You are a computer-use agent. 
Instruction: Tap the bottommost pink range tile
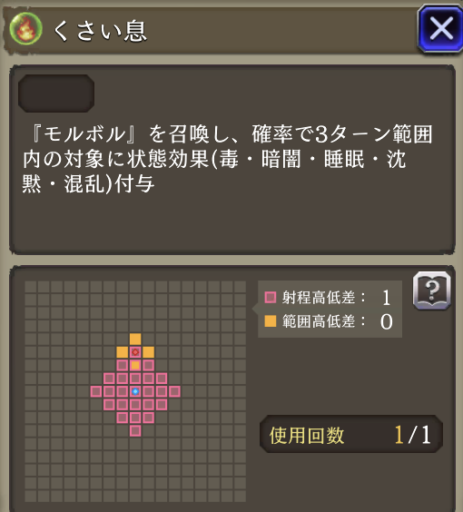tap(135, 431)
